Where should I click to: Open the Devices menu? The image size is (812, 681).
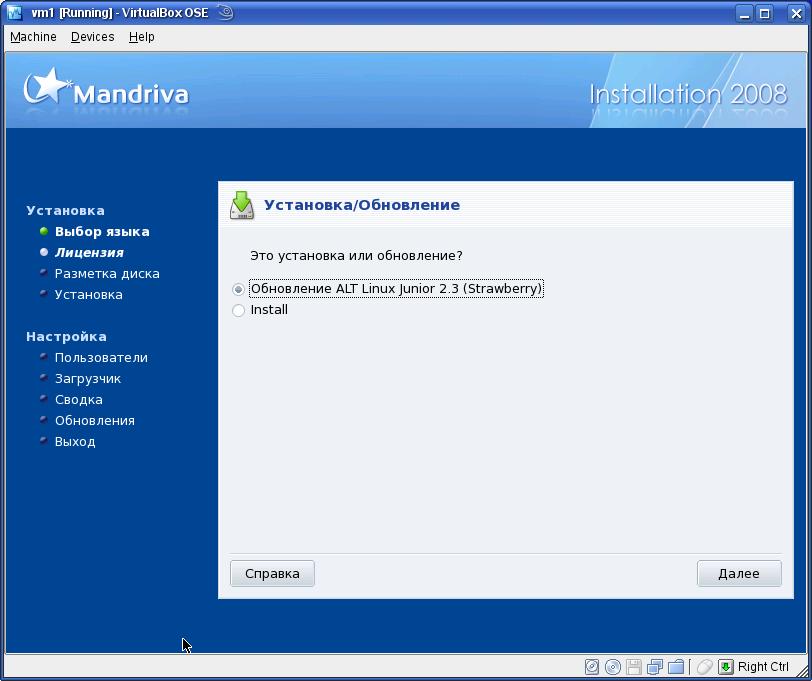[93, 37]
